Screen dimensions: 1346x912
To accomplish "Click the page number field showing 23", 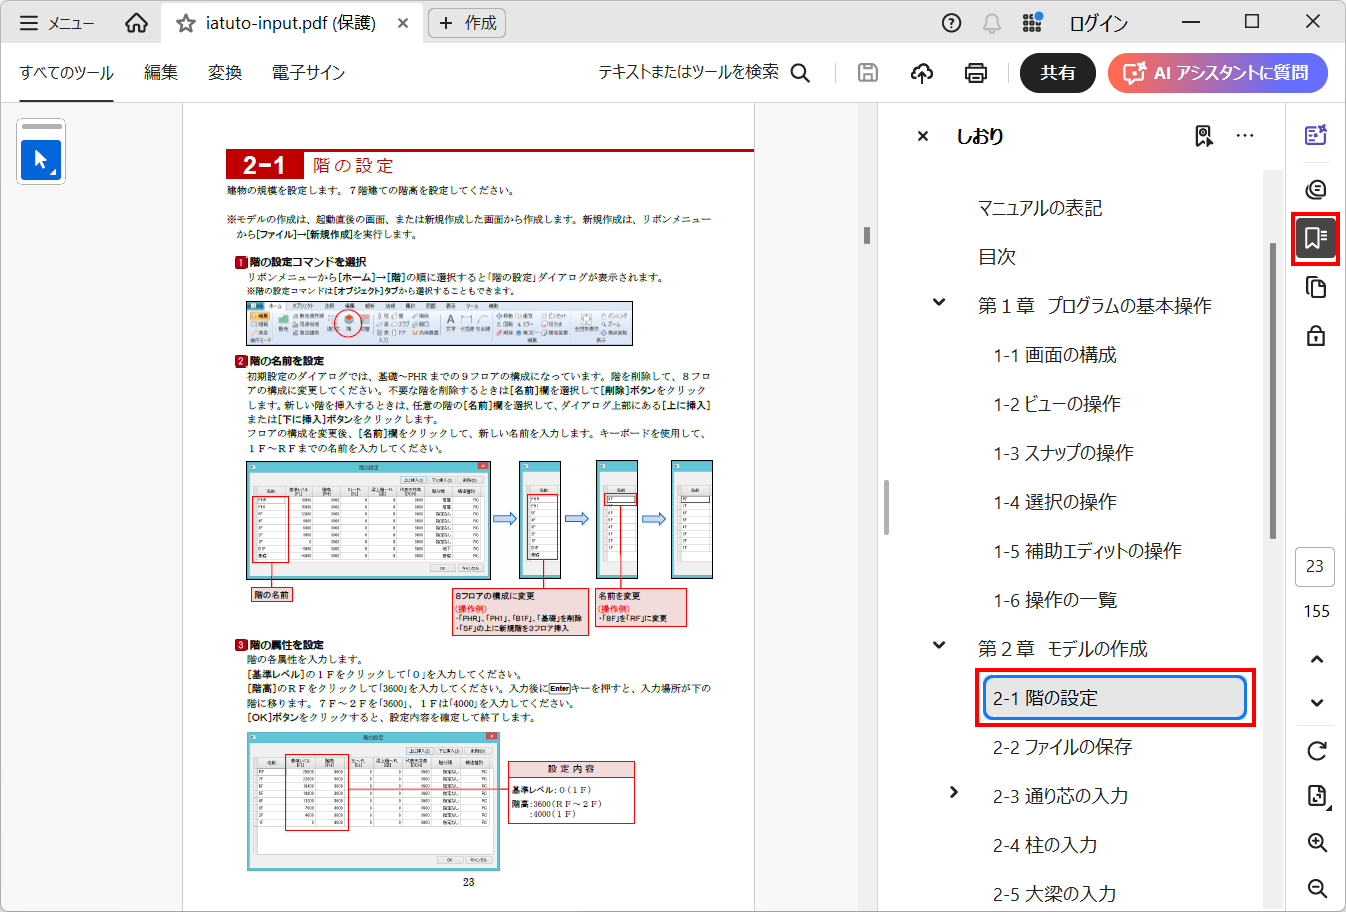I will [x=1315, y=566].
